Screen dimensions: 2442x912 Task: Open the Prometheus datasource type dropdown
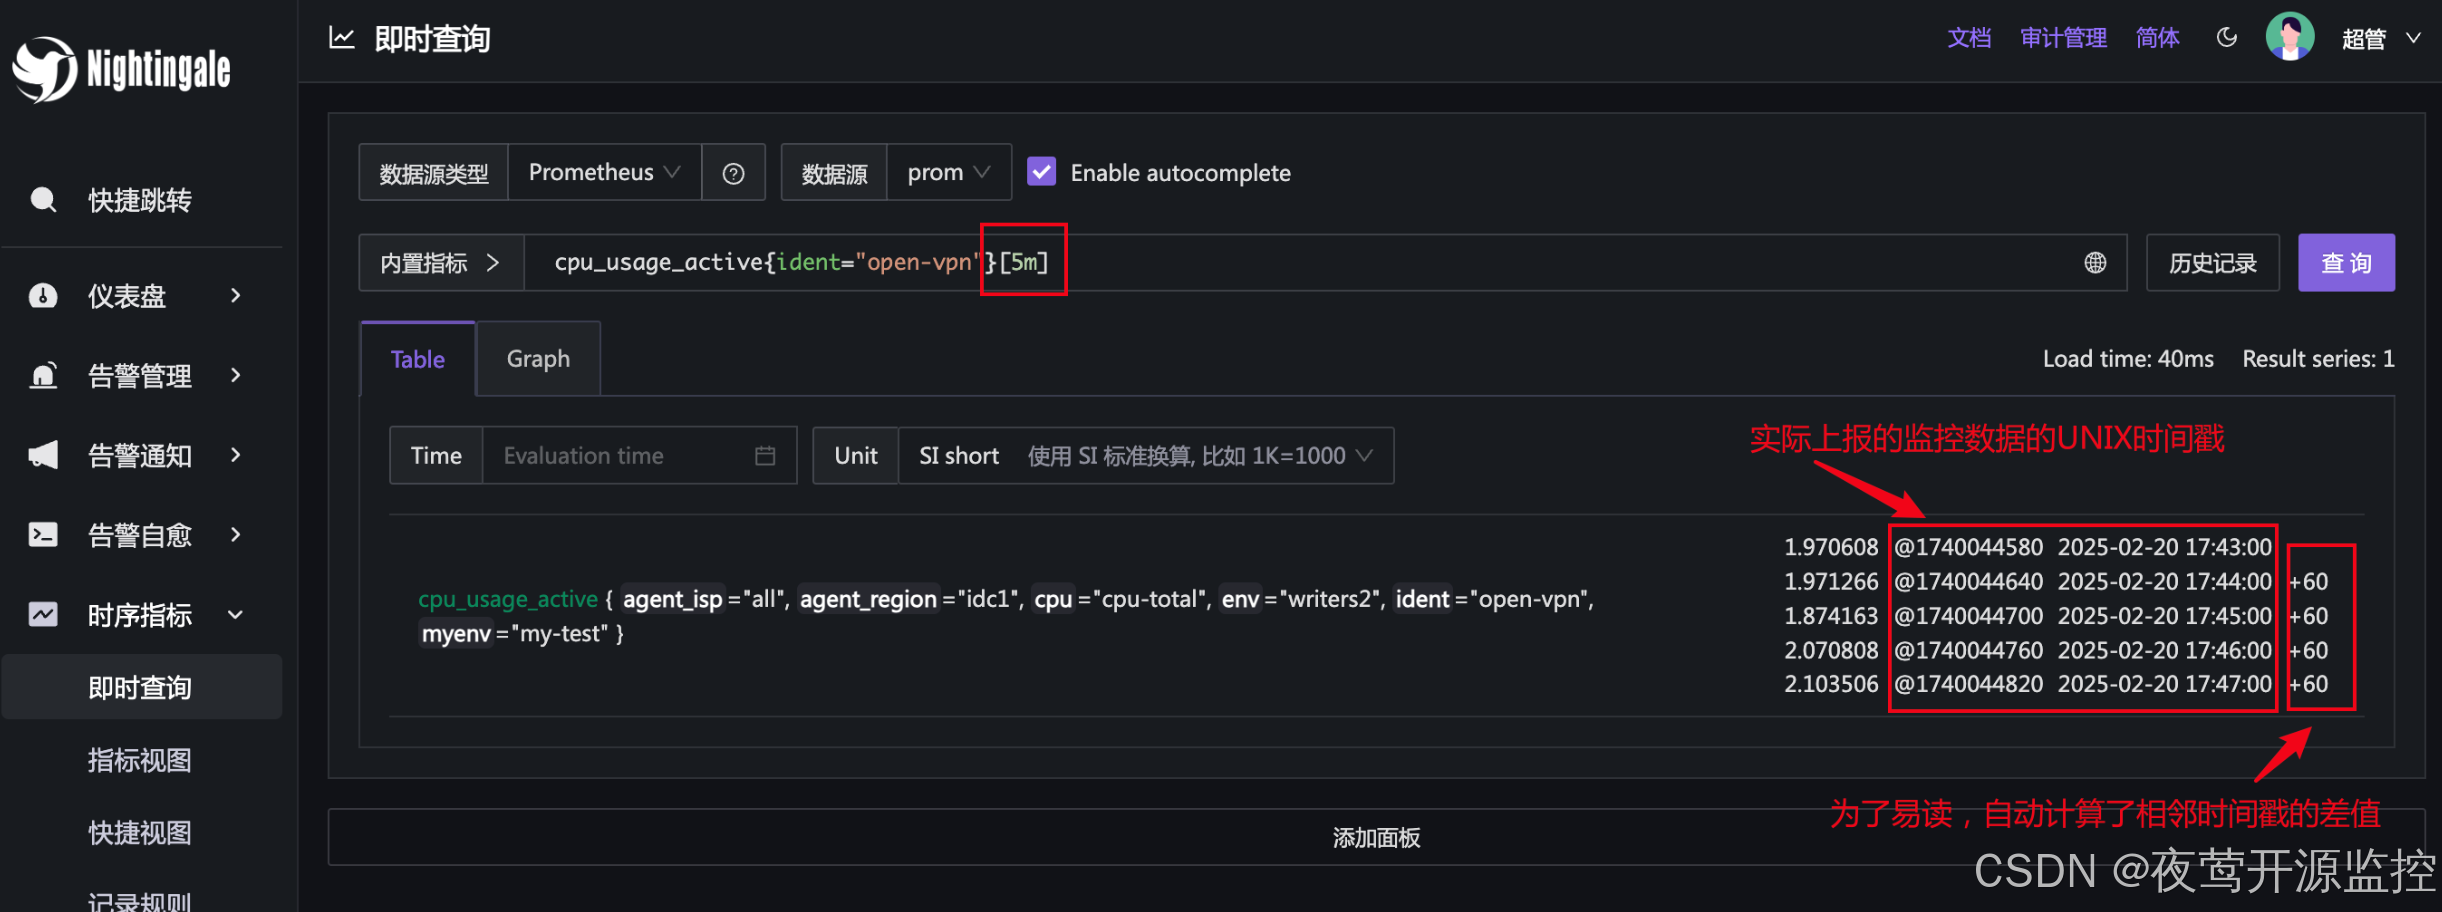[604, 173]
